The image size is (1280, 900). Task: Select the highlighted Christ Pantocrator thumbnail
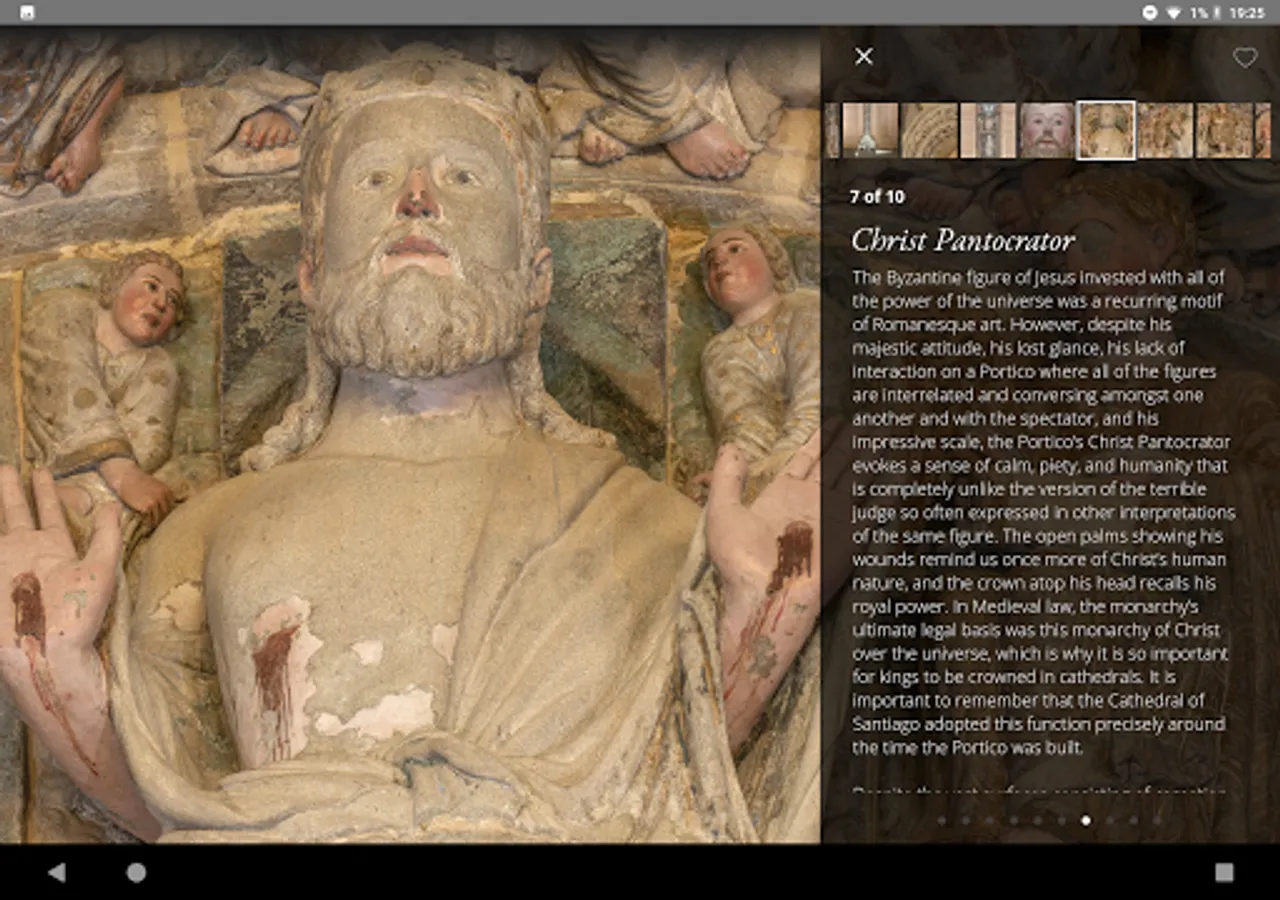pyautogui.click(x=1106, y=130)
